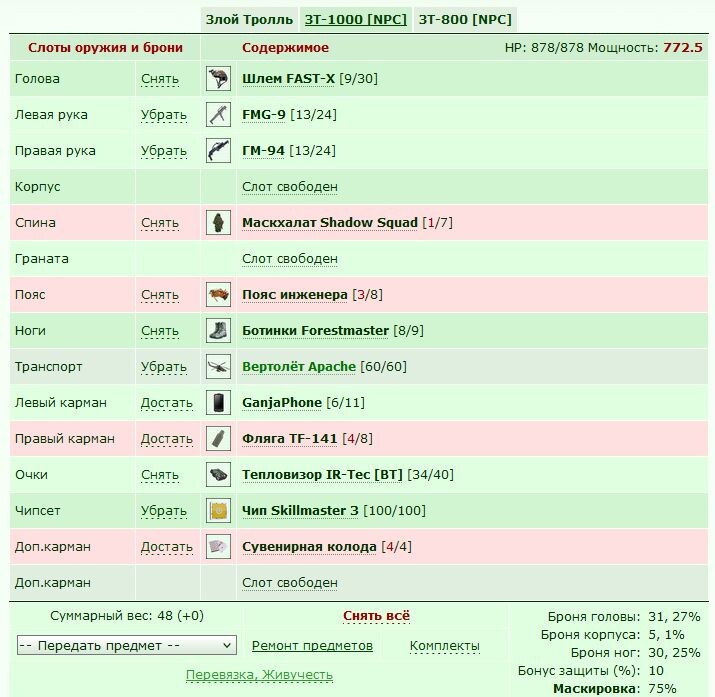Click the Суммарный вес: 48 (+0) text
Image resolution: width=715 pixels, height=697 pixels.
pos(127,616)
